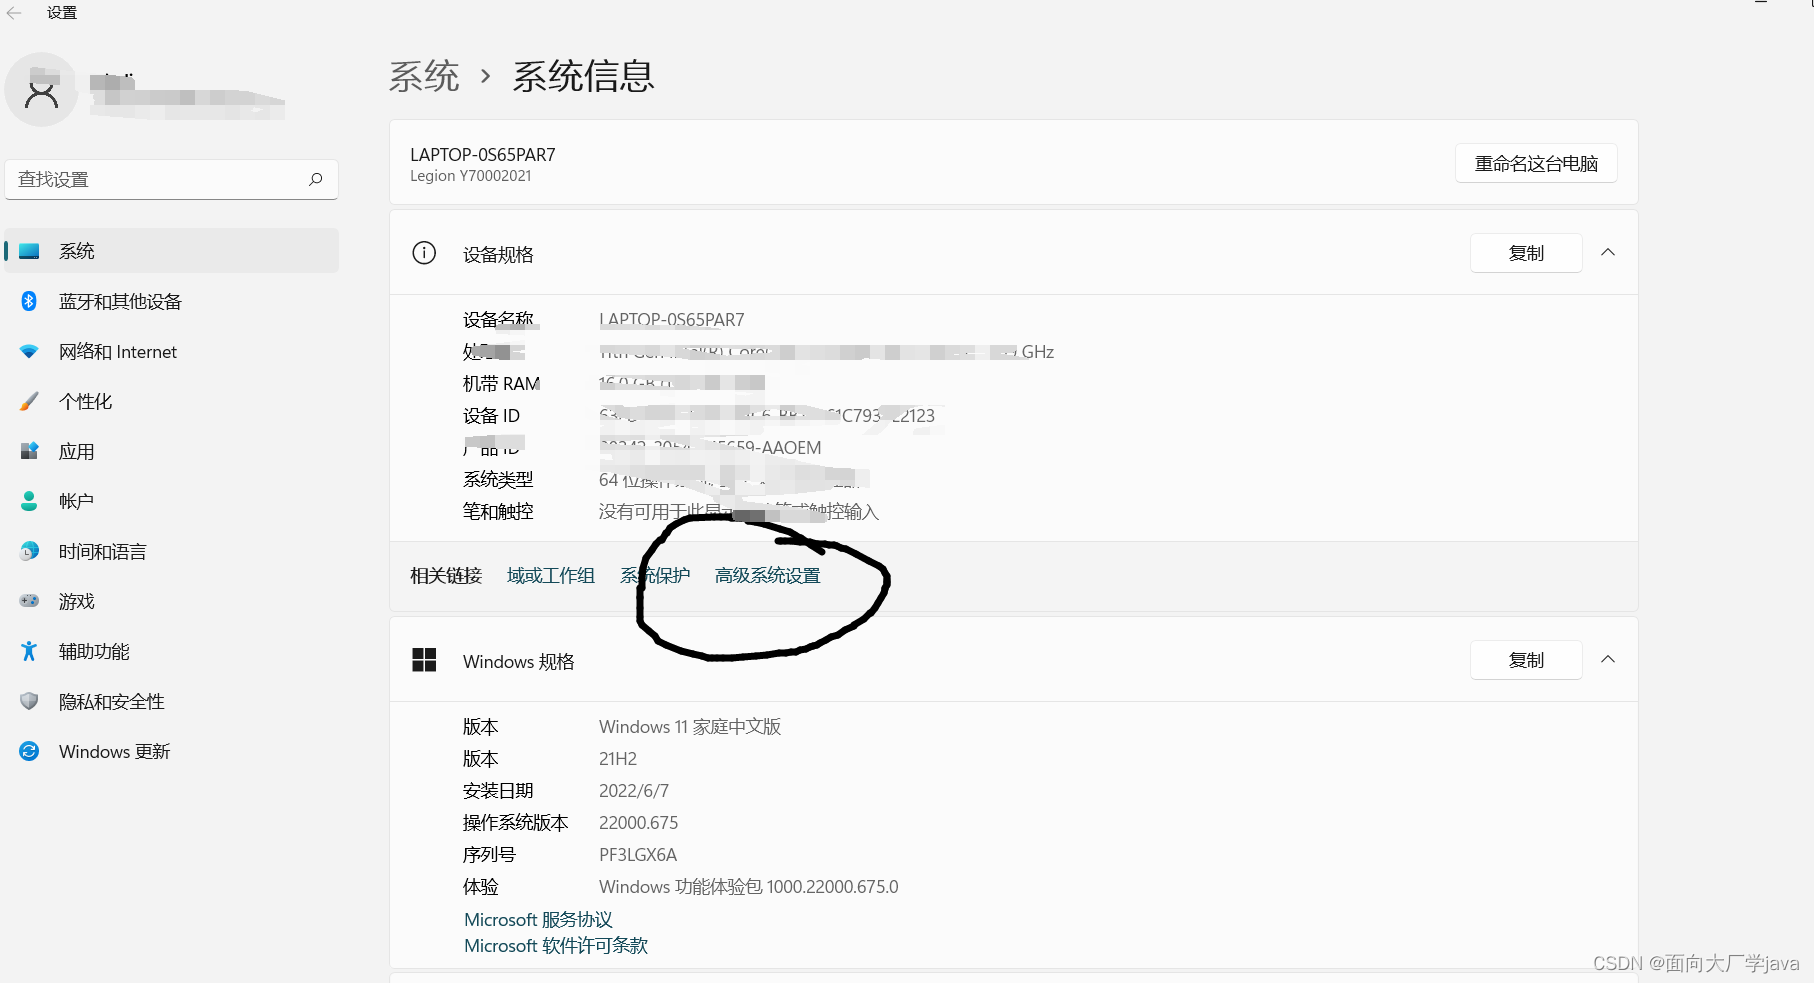Click the Windows logo beside Windows 规格
This screenshot has height=983, width=1814.
click(x=424, y=660)
